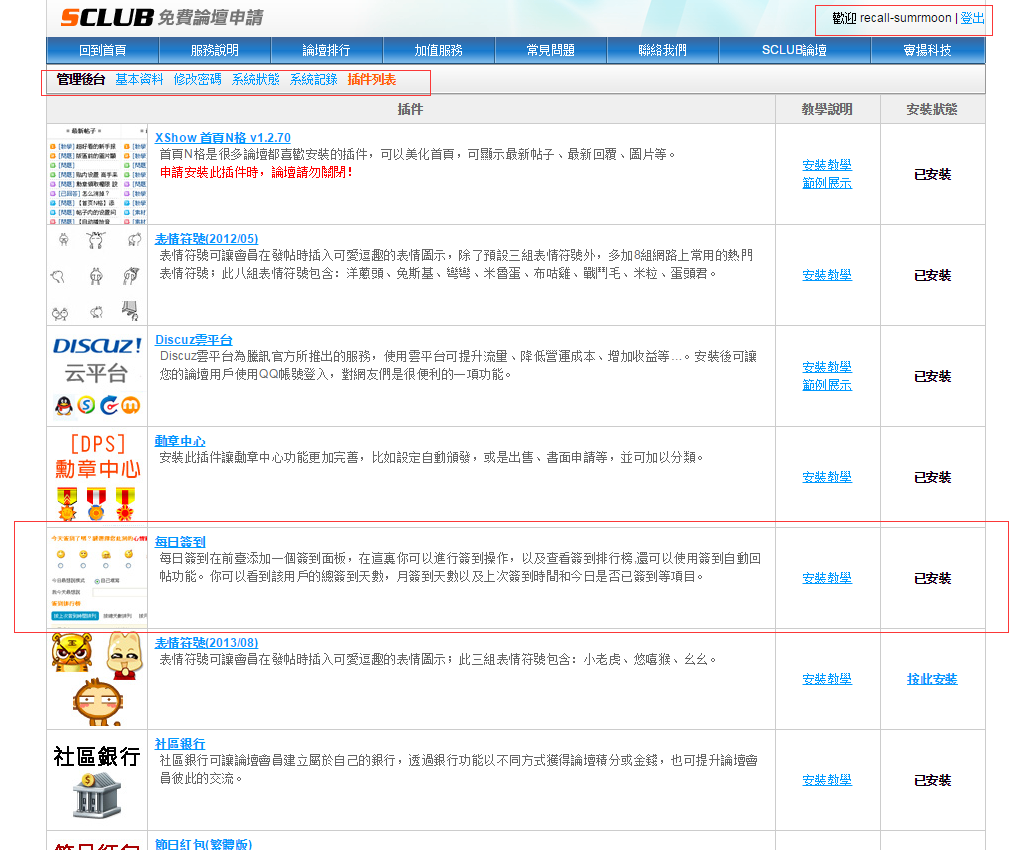Open the 常見問題 navigation item
1009x850 pixels.
tap(551, 50)
